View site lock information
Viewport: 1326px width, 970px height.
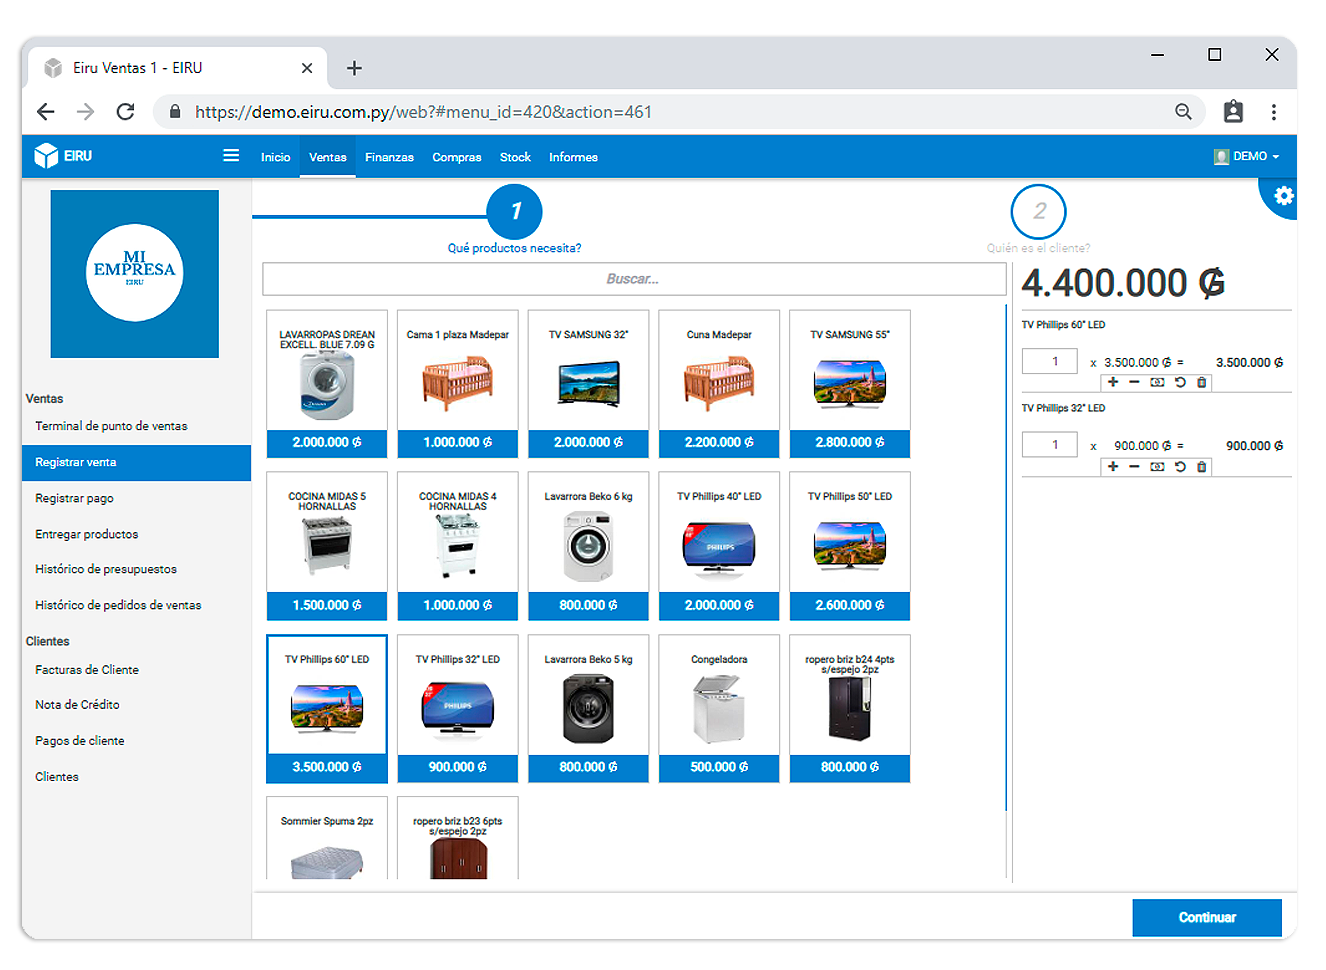tap(175, 112)
